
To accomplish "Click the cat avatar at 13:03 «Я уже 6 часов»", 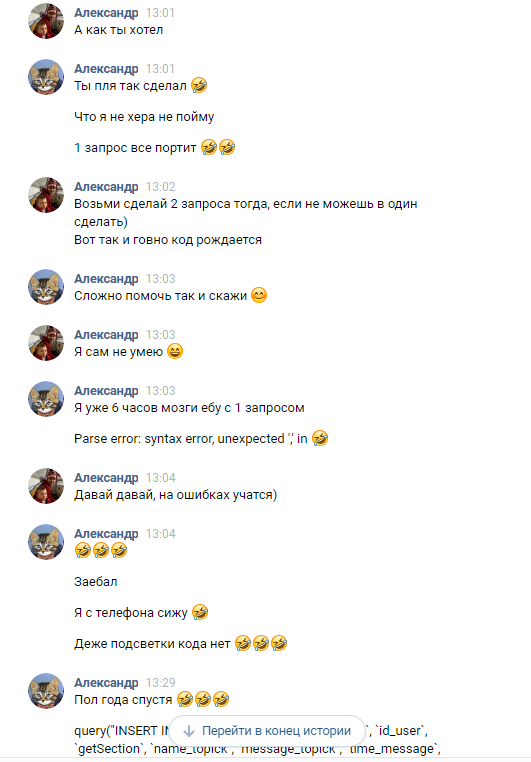I will [x=46, y=399].
